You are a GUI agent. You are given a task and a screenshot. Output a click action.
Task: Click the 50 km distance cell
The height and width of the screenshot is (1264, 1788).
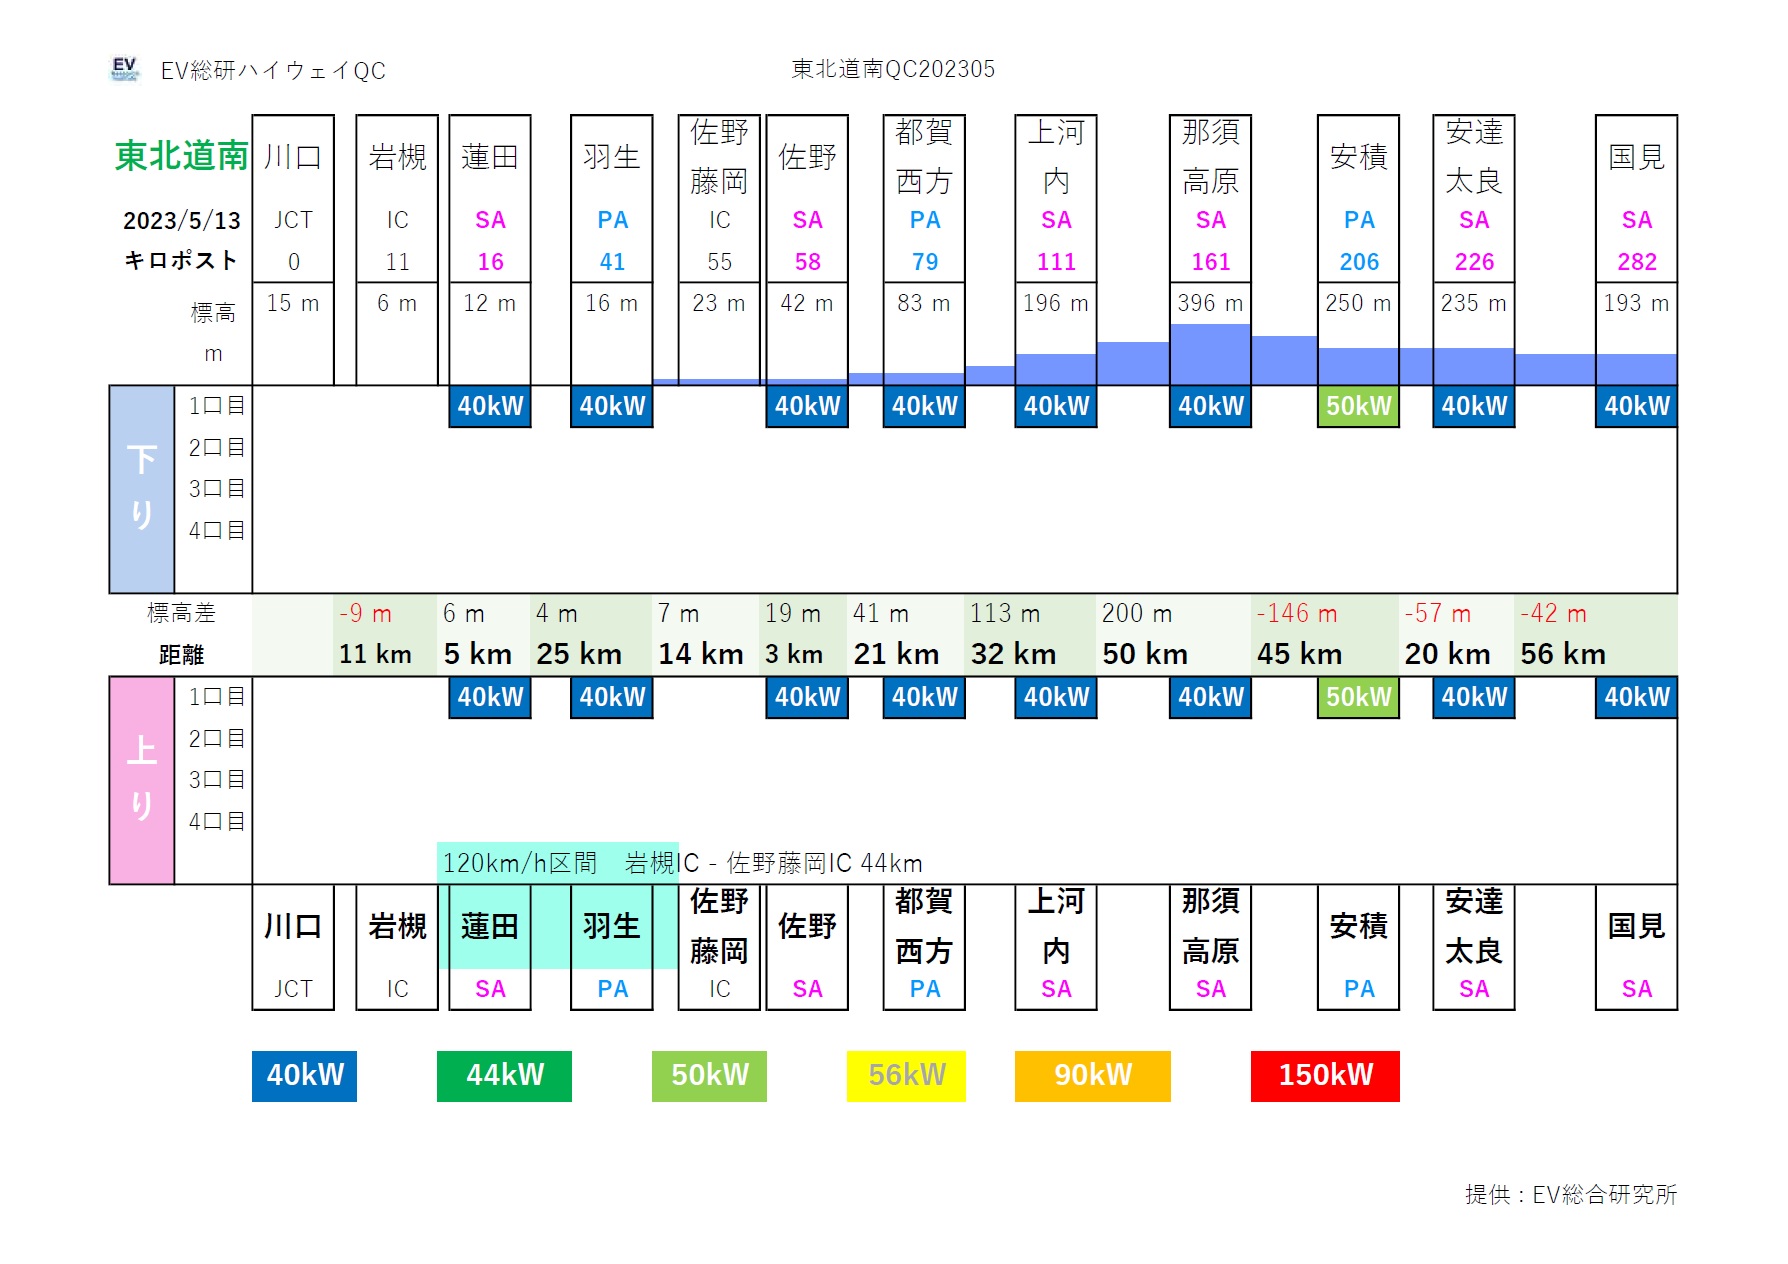point(1145,654)
